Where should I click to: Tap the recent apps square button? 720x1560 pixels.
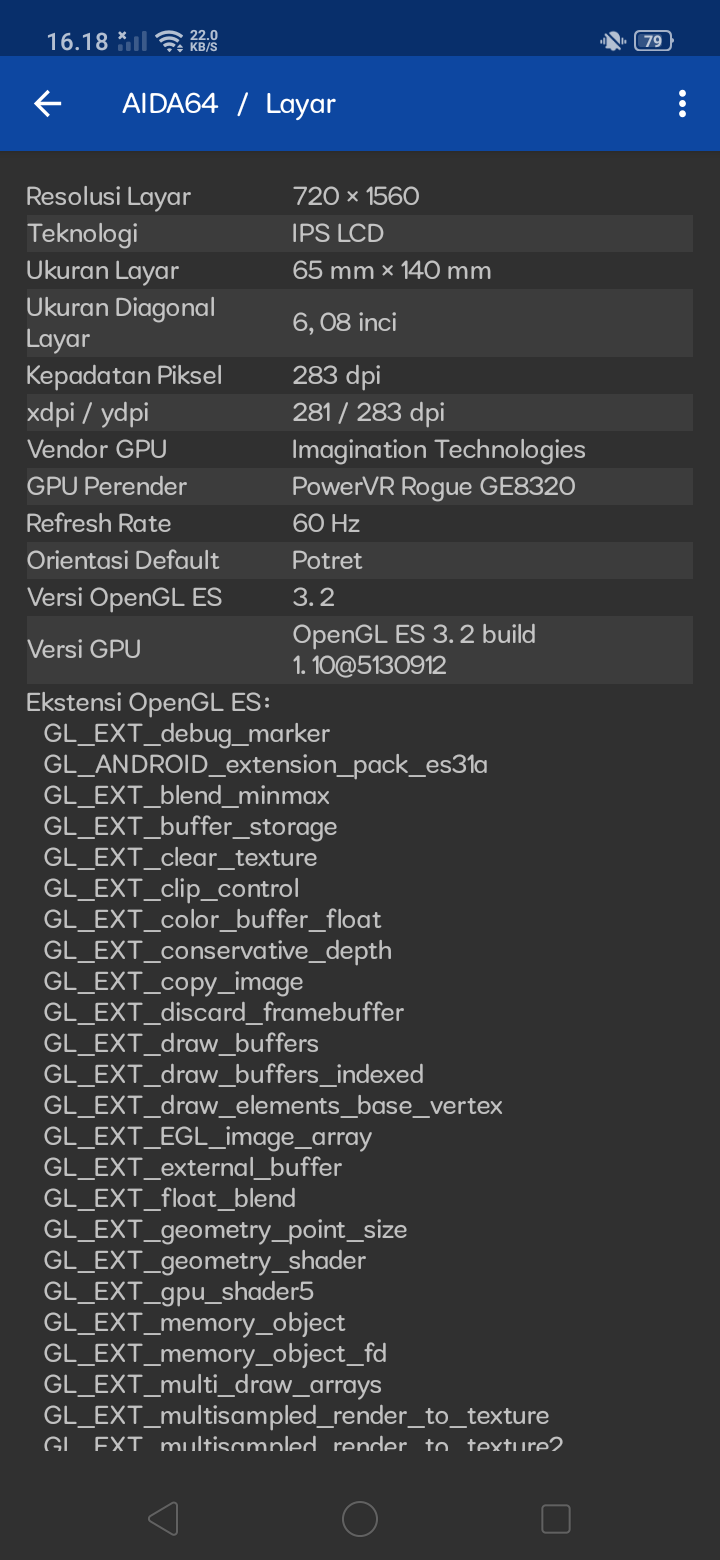coord(556,1519)
